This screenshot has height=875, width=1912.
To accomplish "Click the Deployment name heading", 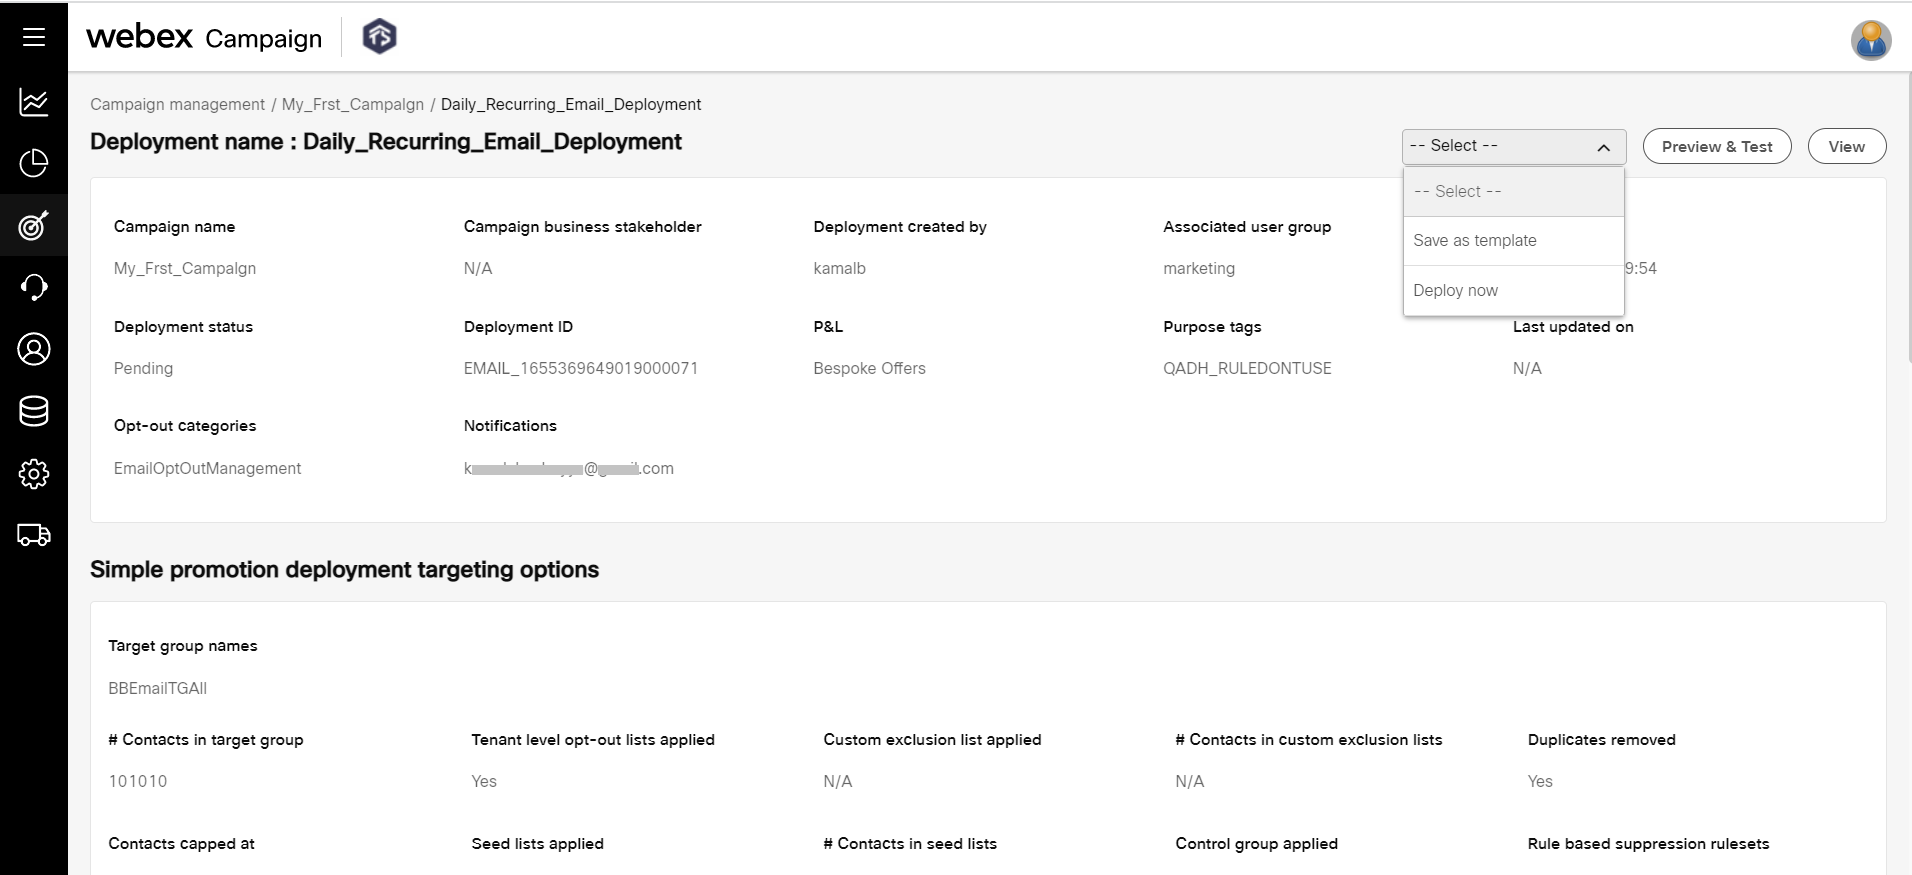I will pos(386,142).
